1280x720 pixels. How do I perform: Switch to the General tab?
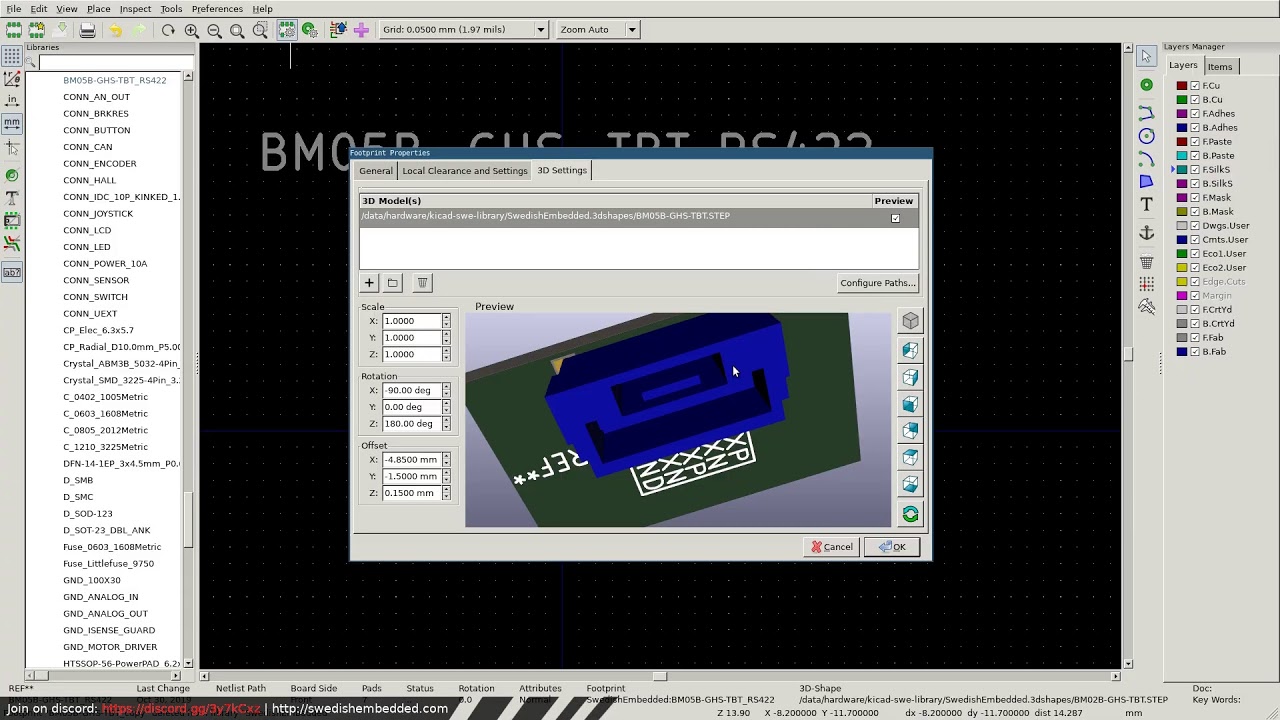click(x=376, y=171)
